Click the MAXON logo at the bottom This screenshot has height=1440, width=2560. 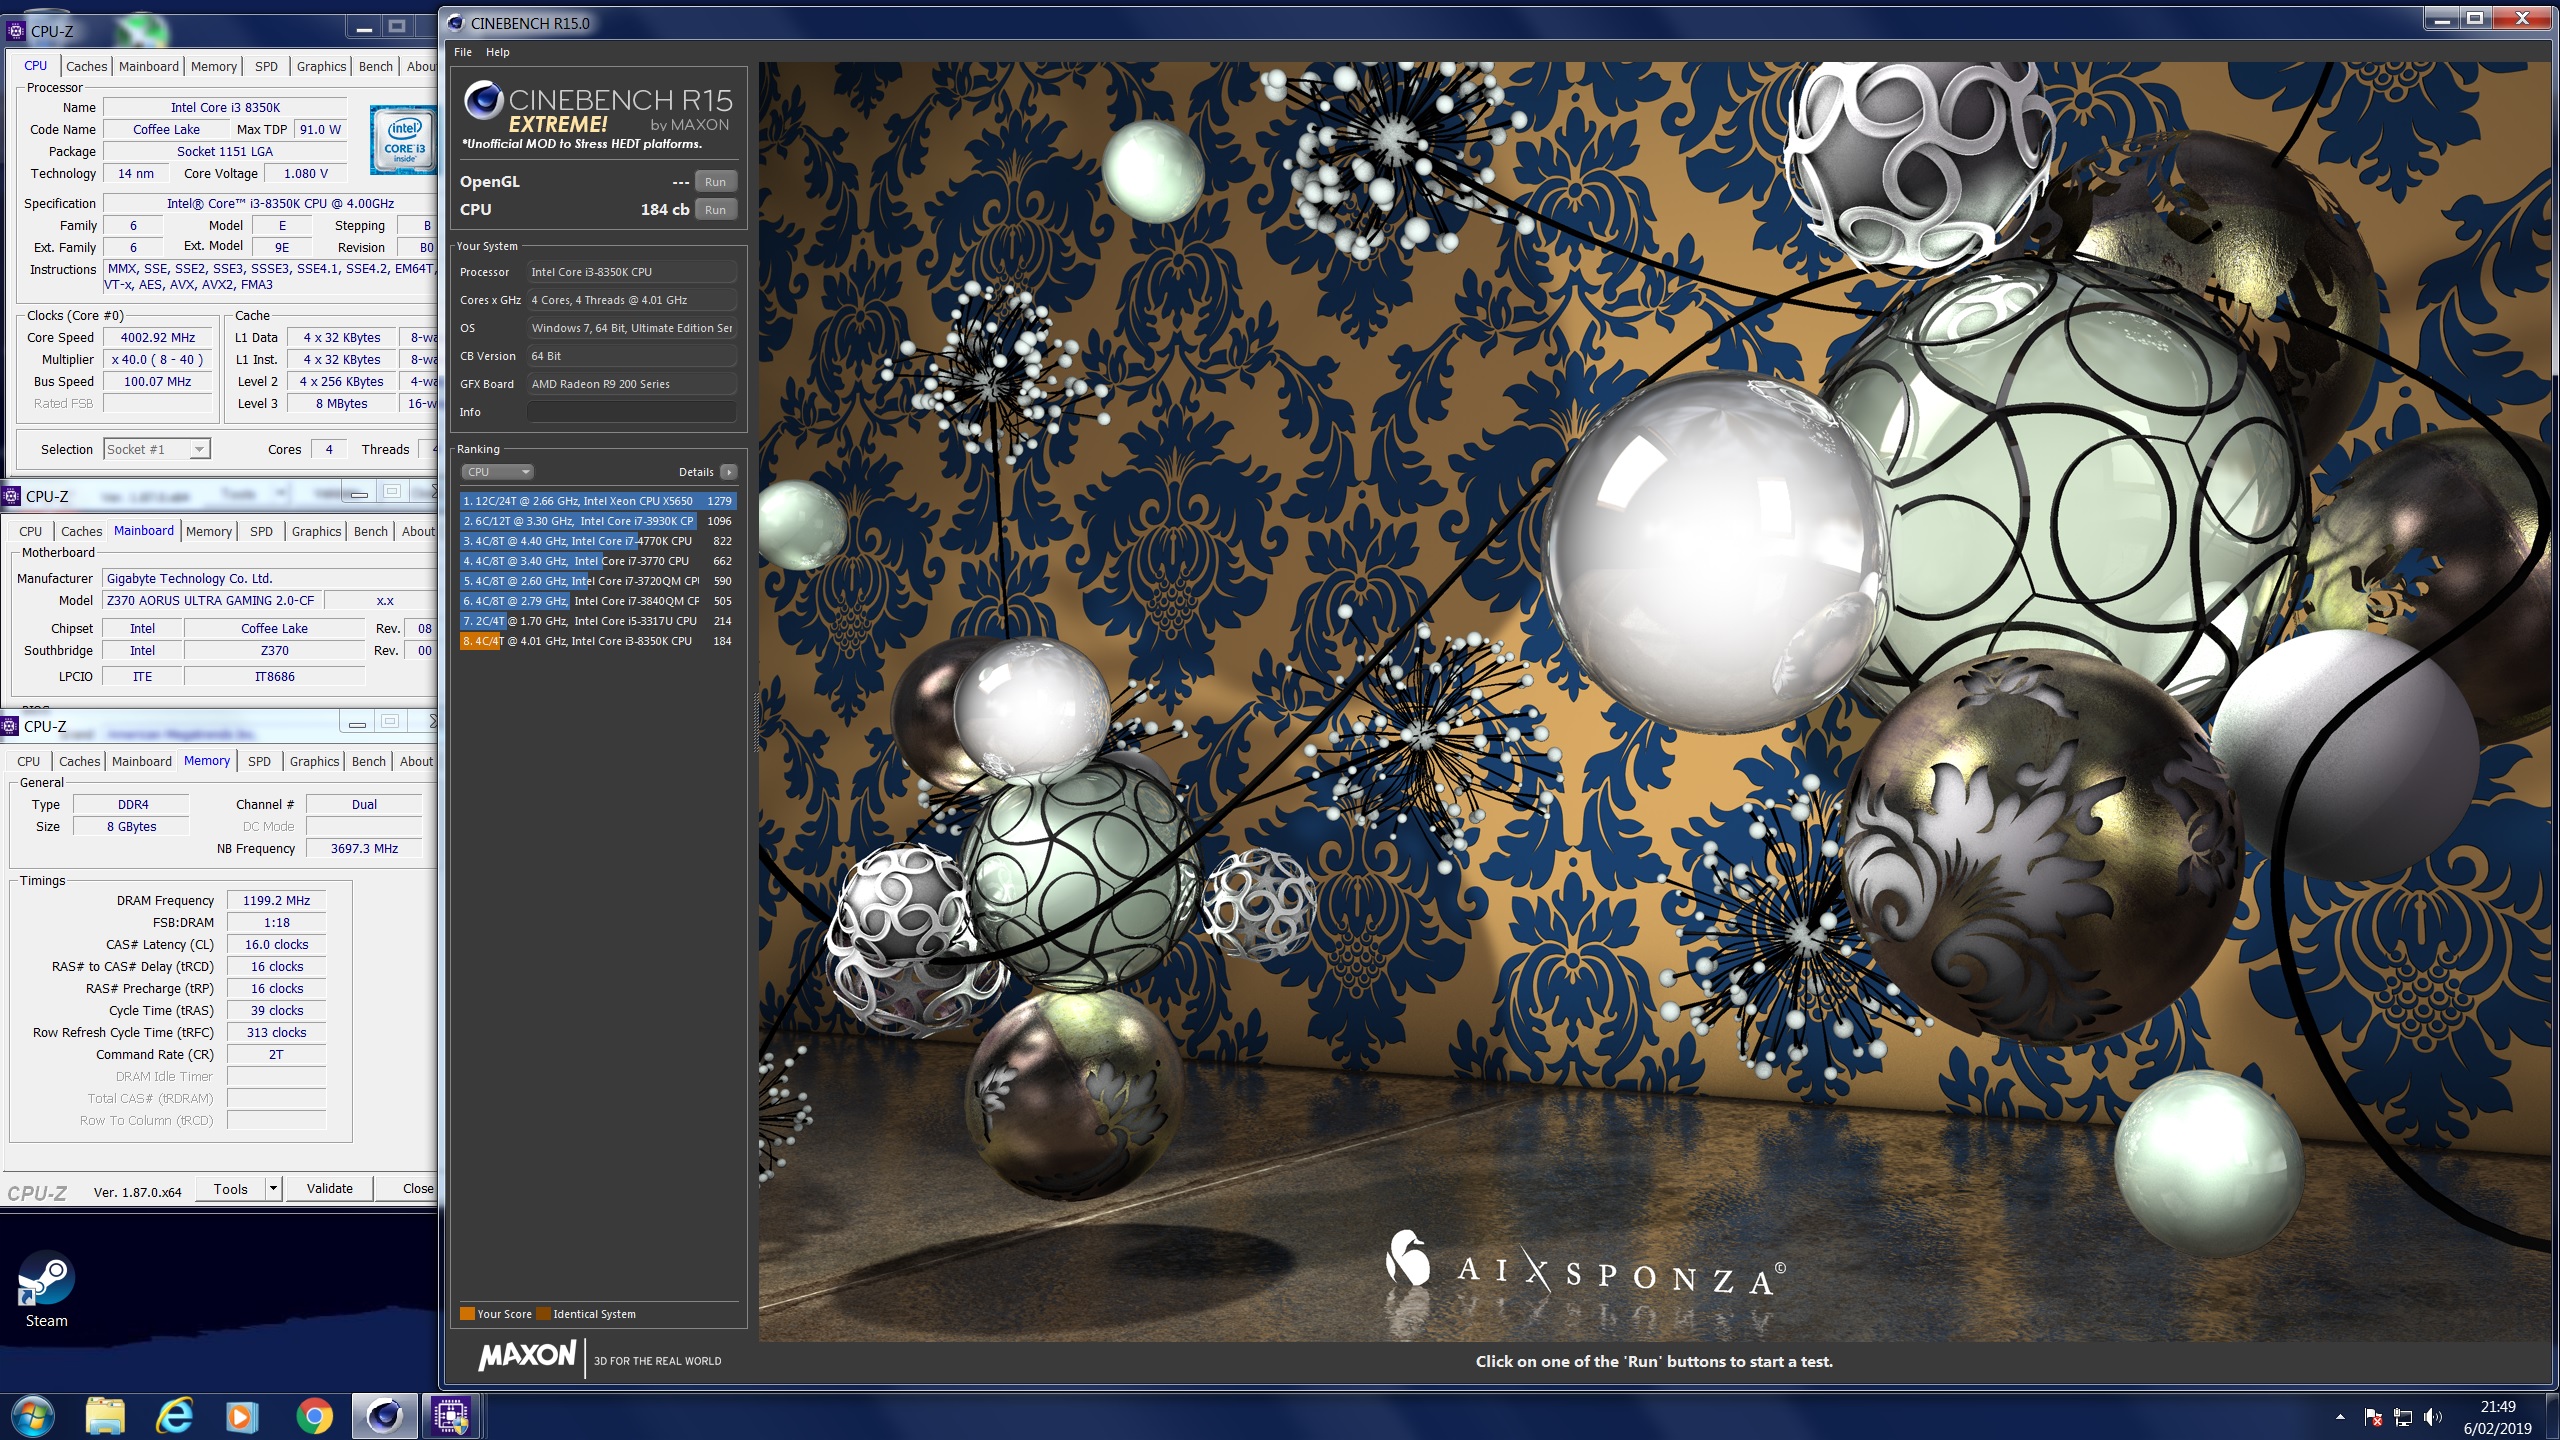pyautogui.click(x=526, y=1356)
